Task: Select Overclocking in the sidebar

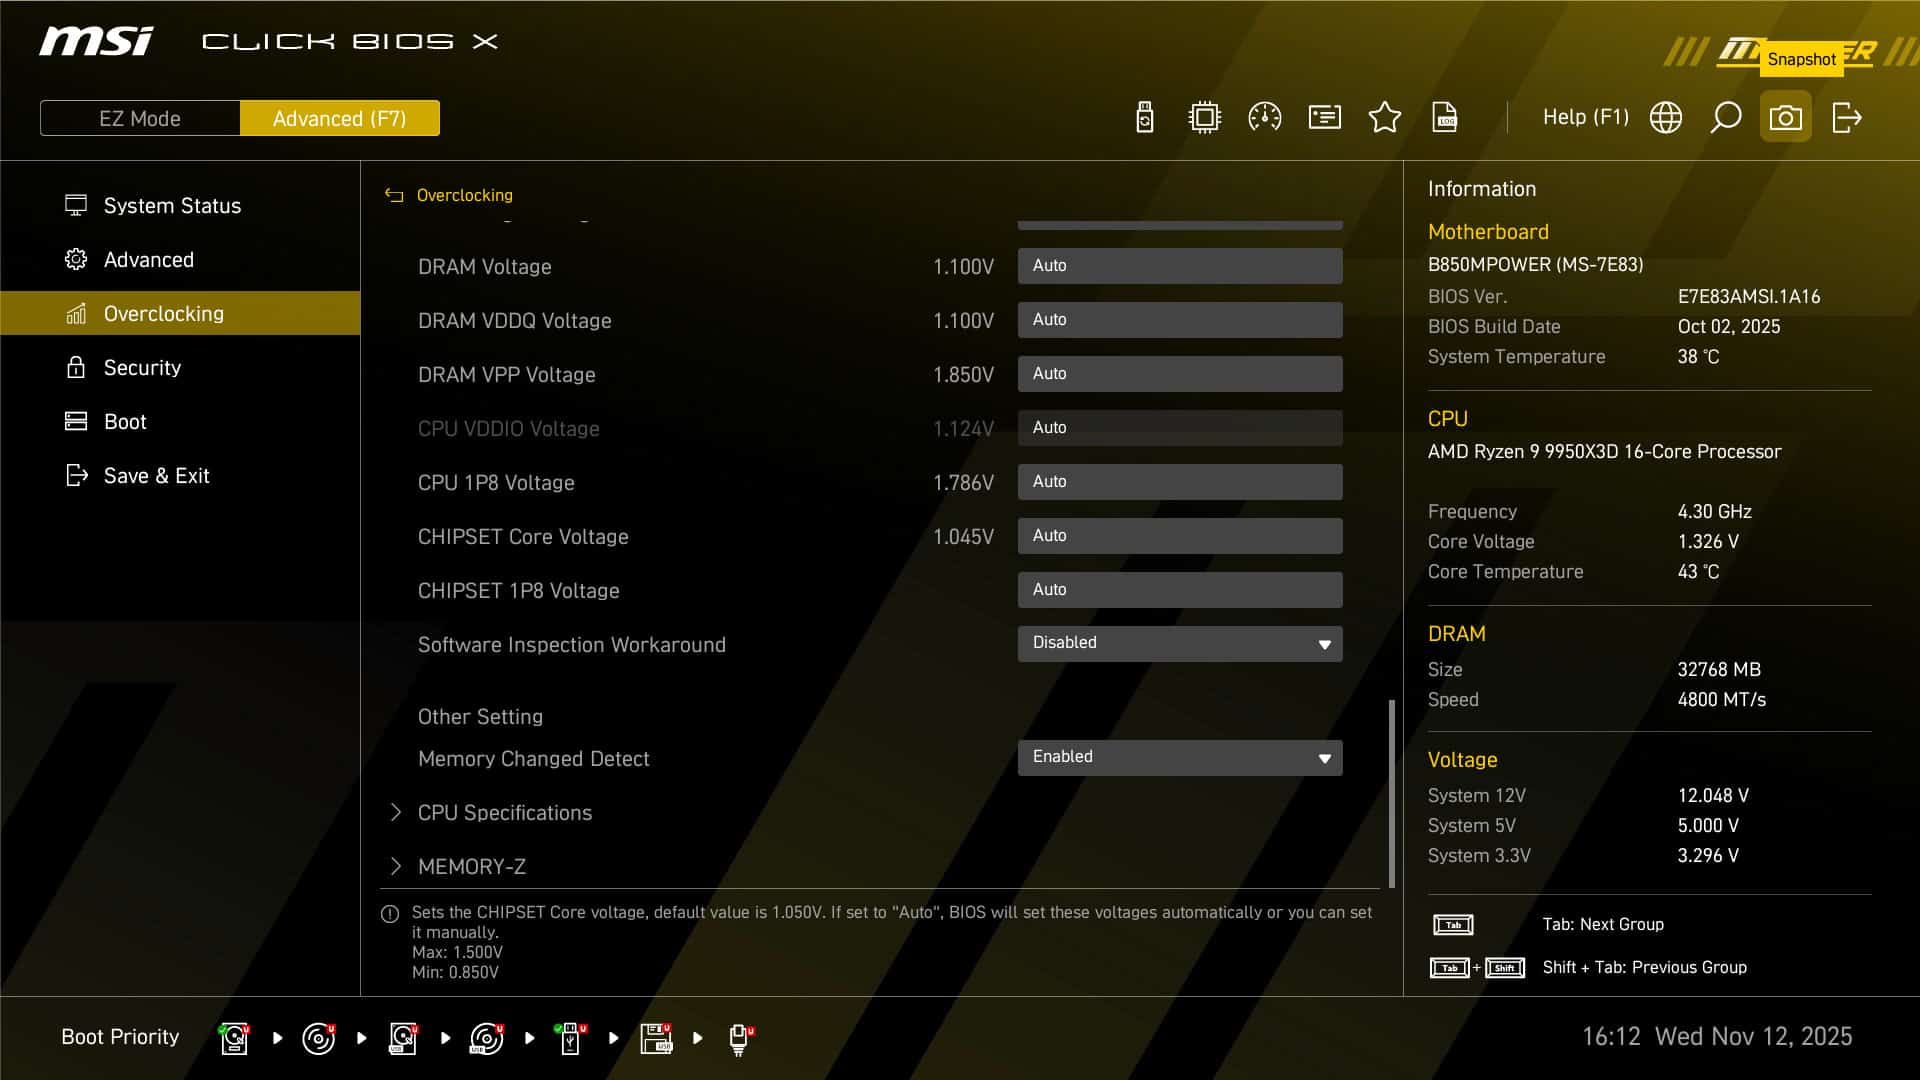Action: (x=180, y=313)
